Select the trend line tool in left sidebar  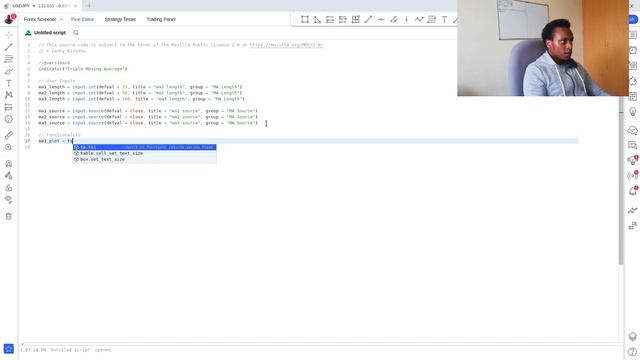pos(9,47)
